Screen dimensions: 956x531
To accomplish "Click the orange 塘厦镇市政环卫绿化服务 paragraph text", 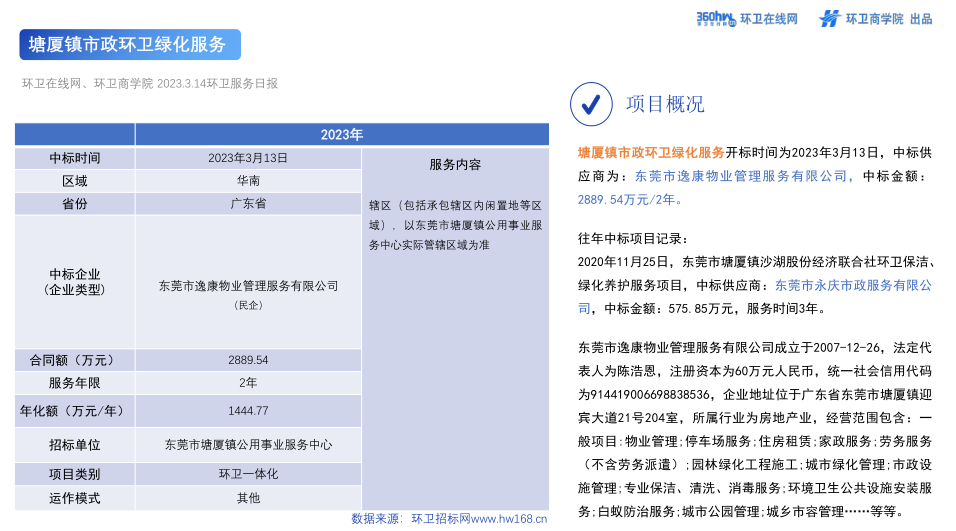I will point(651,152).
